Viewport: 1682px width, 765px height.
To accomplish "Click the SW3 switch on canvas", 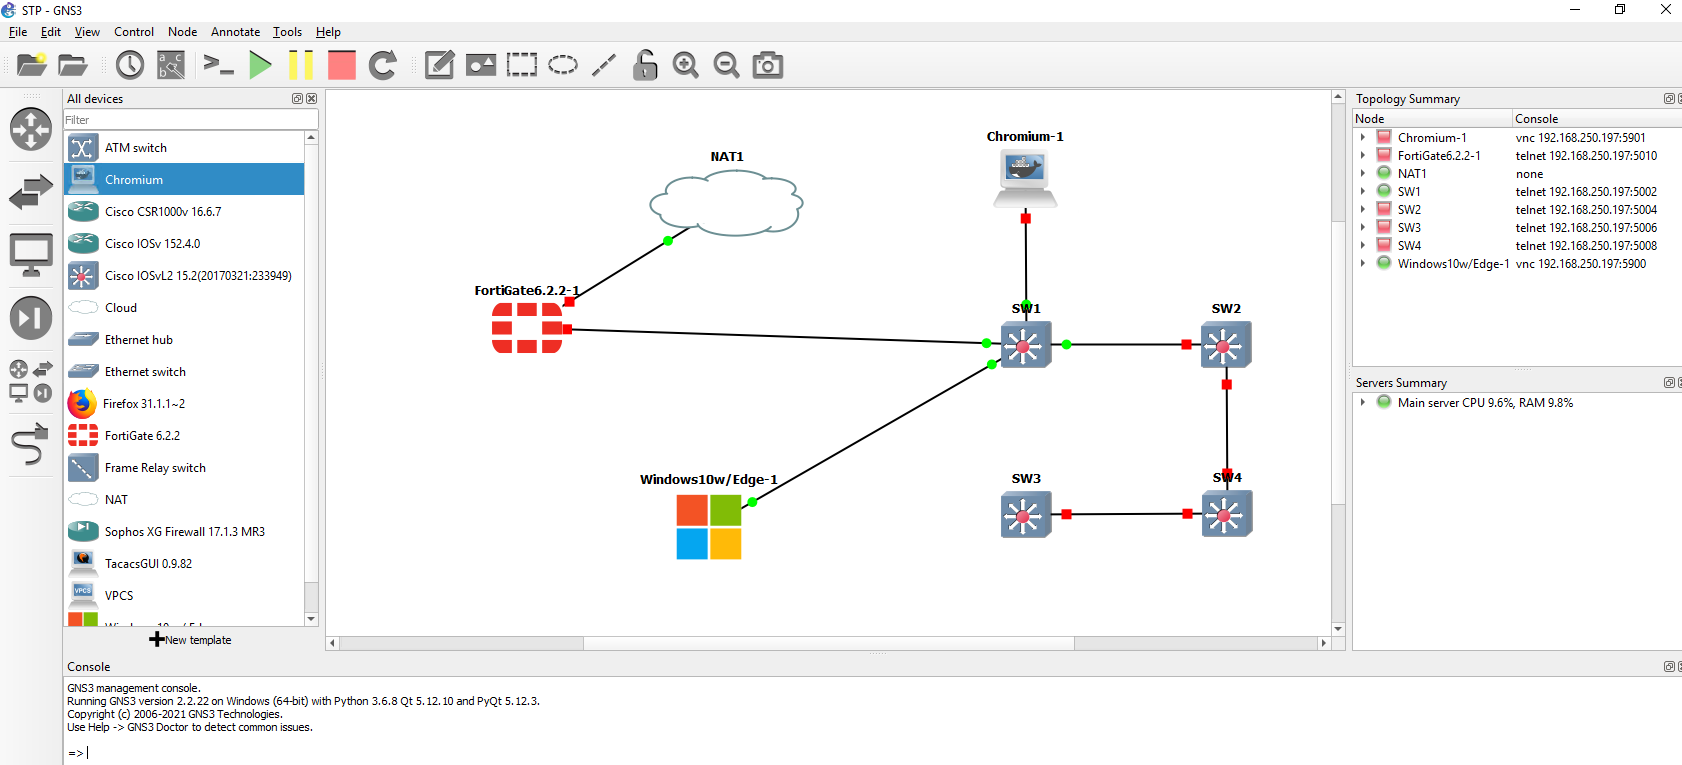I will click(x=1026, y=514).
